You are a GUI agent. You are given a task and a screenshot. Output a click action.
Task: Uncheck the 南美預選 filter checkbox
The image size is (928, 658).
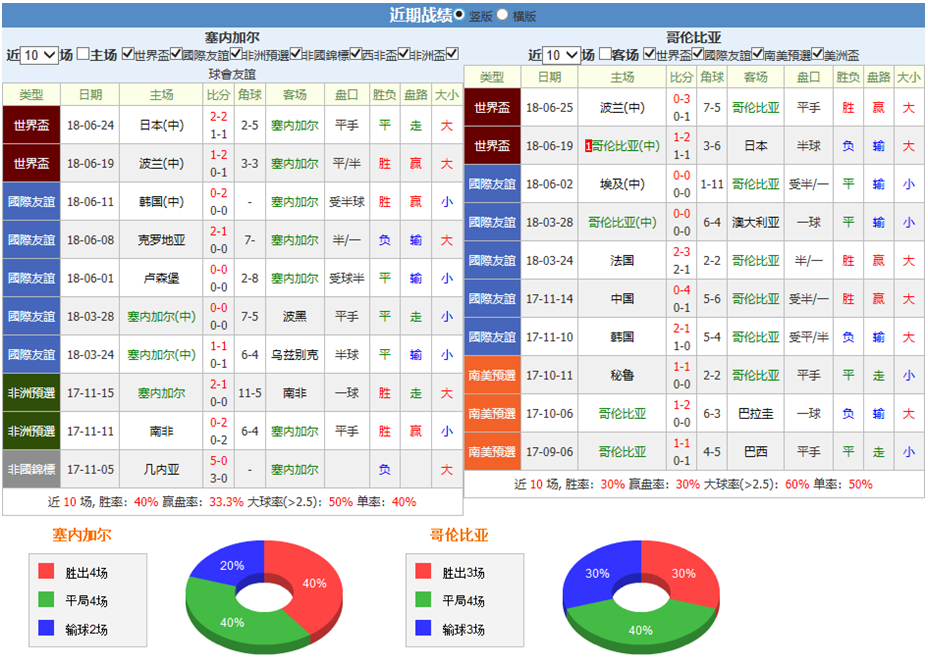[x=758, y=54]
